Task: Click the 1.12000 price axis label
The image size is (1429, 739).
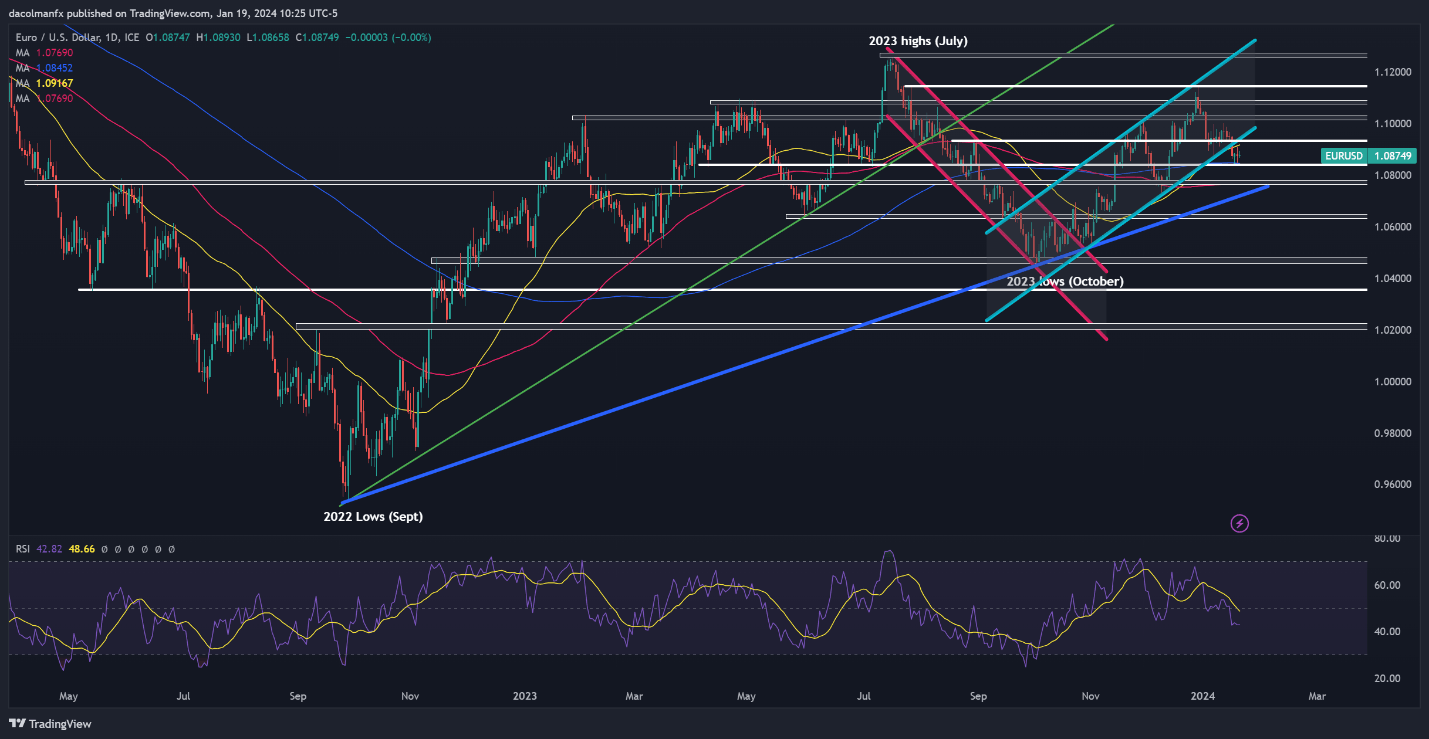Action: (1392, 72)
